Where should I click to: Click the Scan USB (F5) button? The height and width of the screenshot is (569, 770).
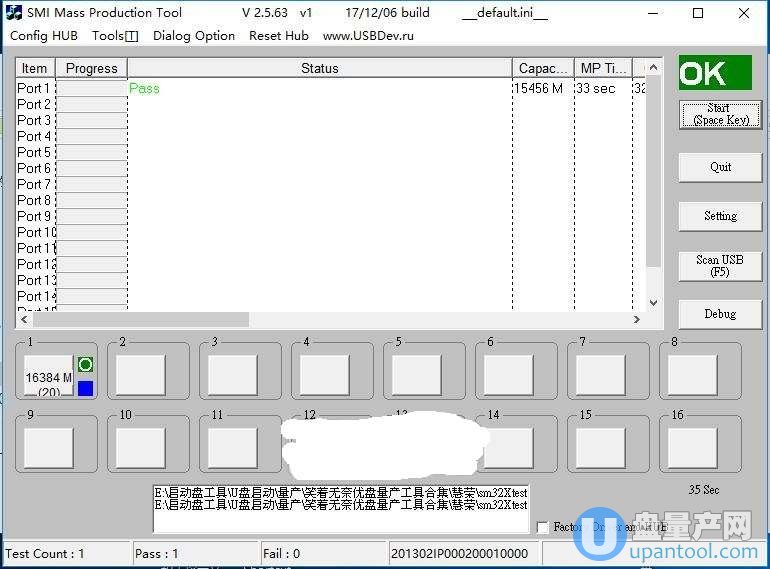pyautogui.click(x=719, y=265)
